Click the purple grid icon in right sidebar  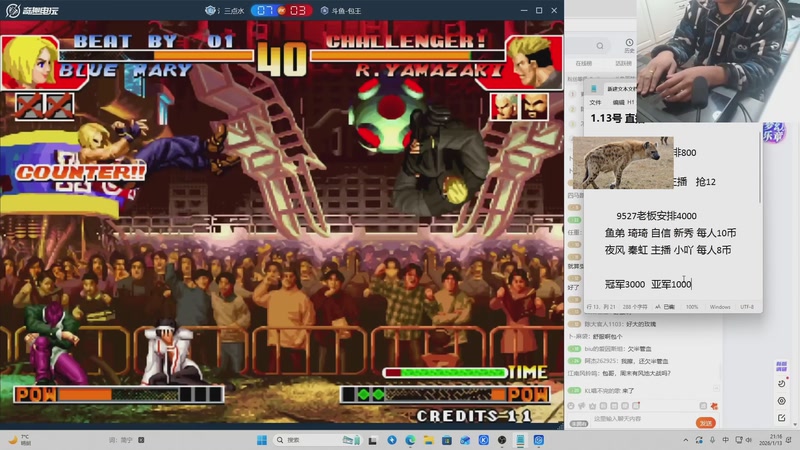click(x=781, y=366)
